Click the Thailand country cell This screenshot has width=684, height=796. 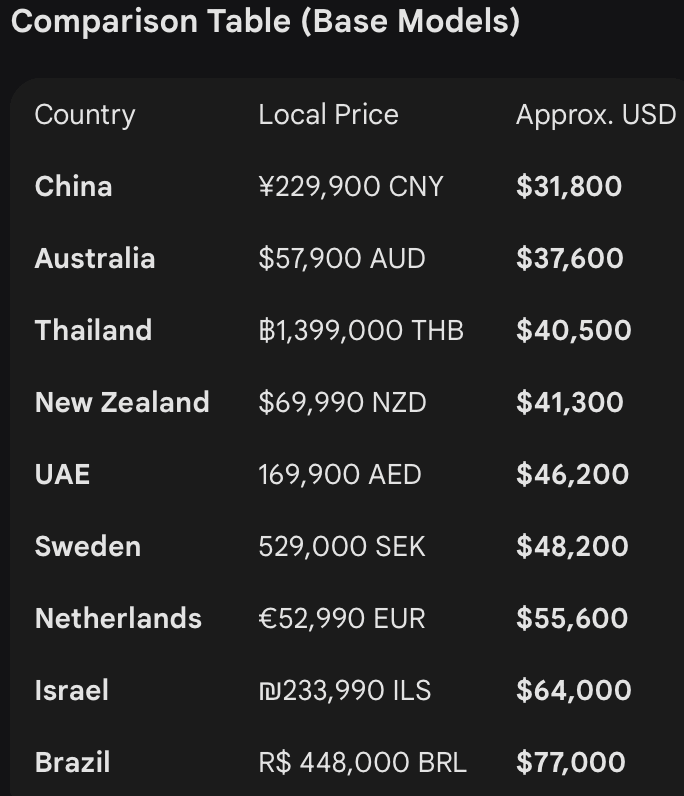point(93,331)
